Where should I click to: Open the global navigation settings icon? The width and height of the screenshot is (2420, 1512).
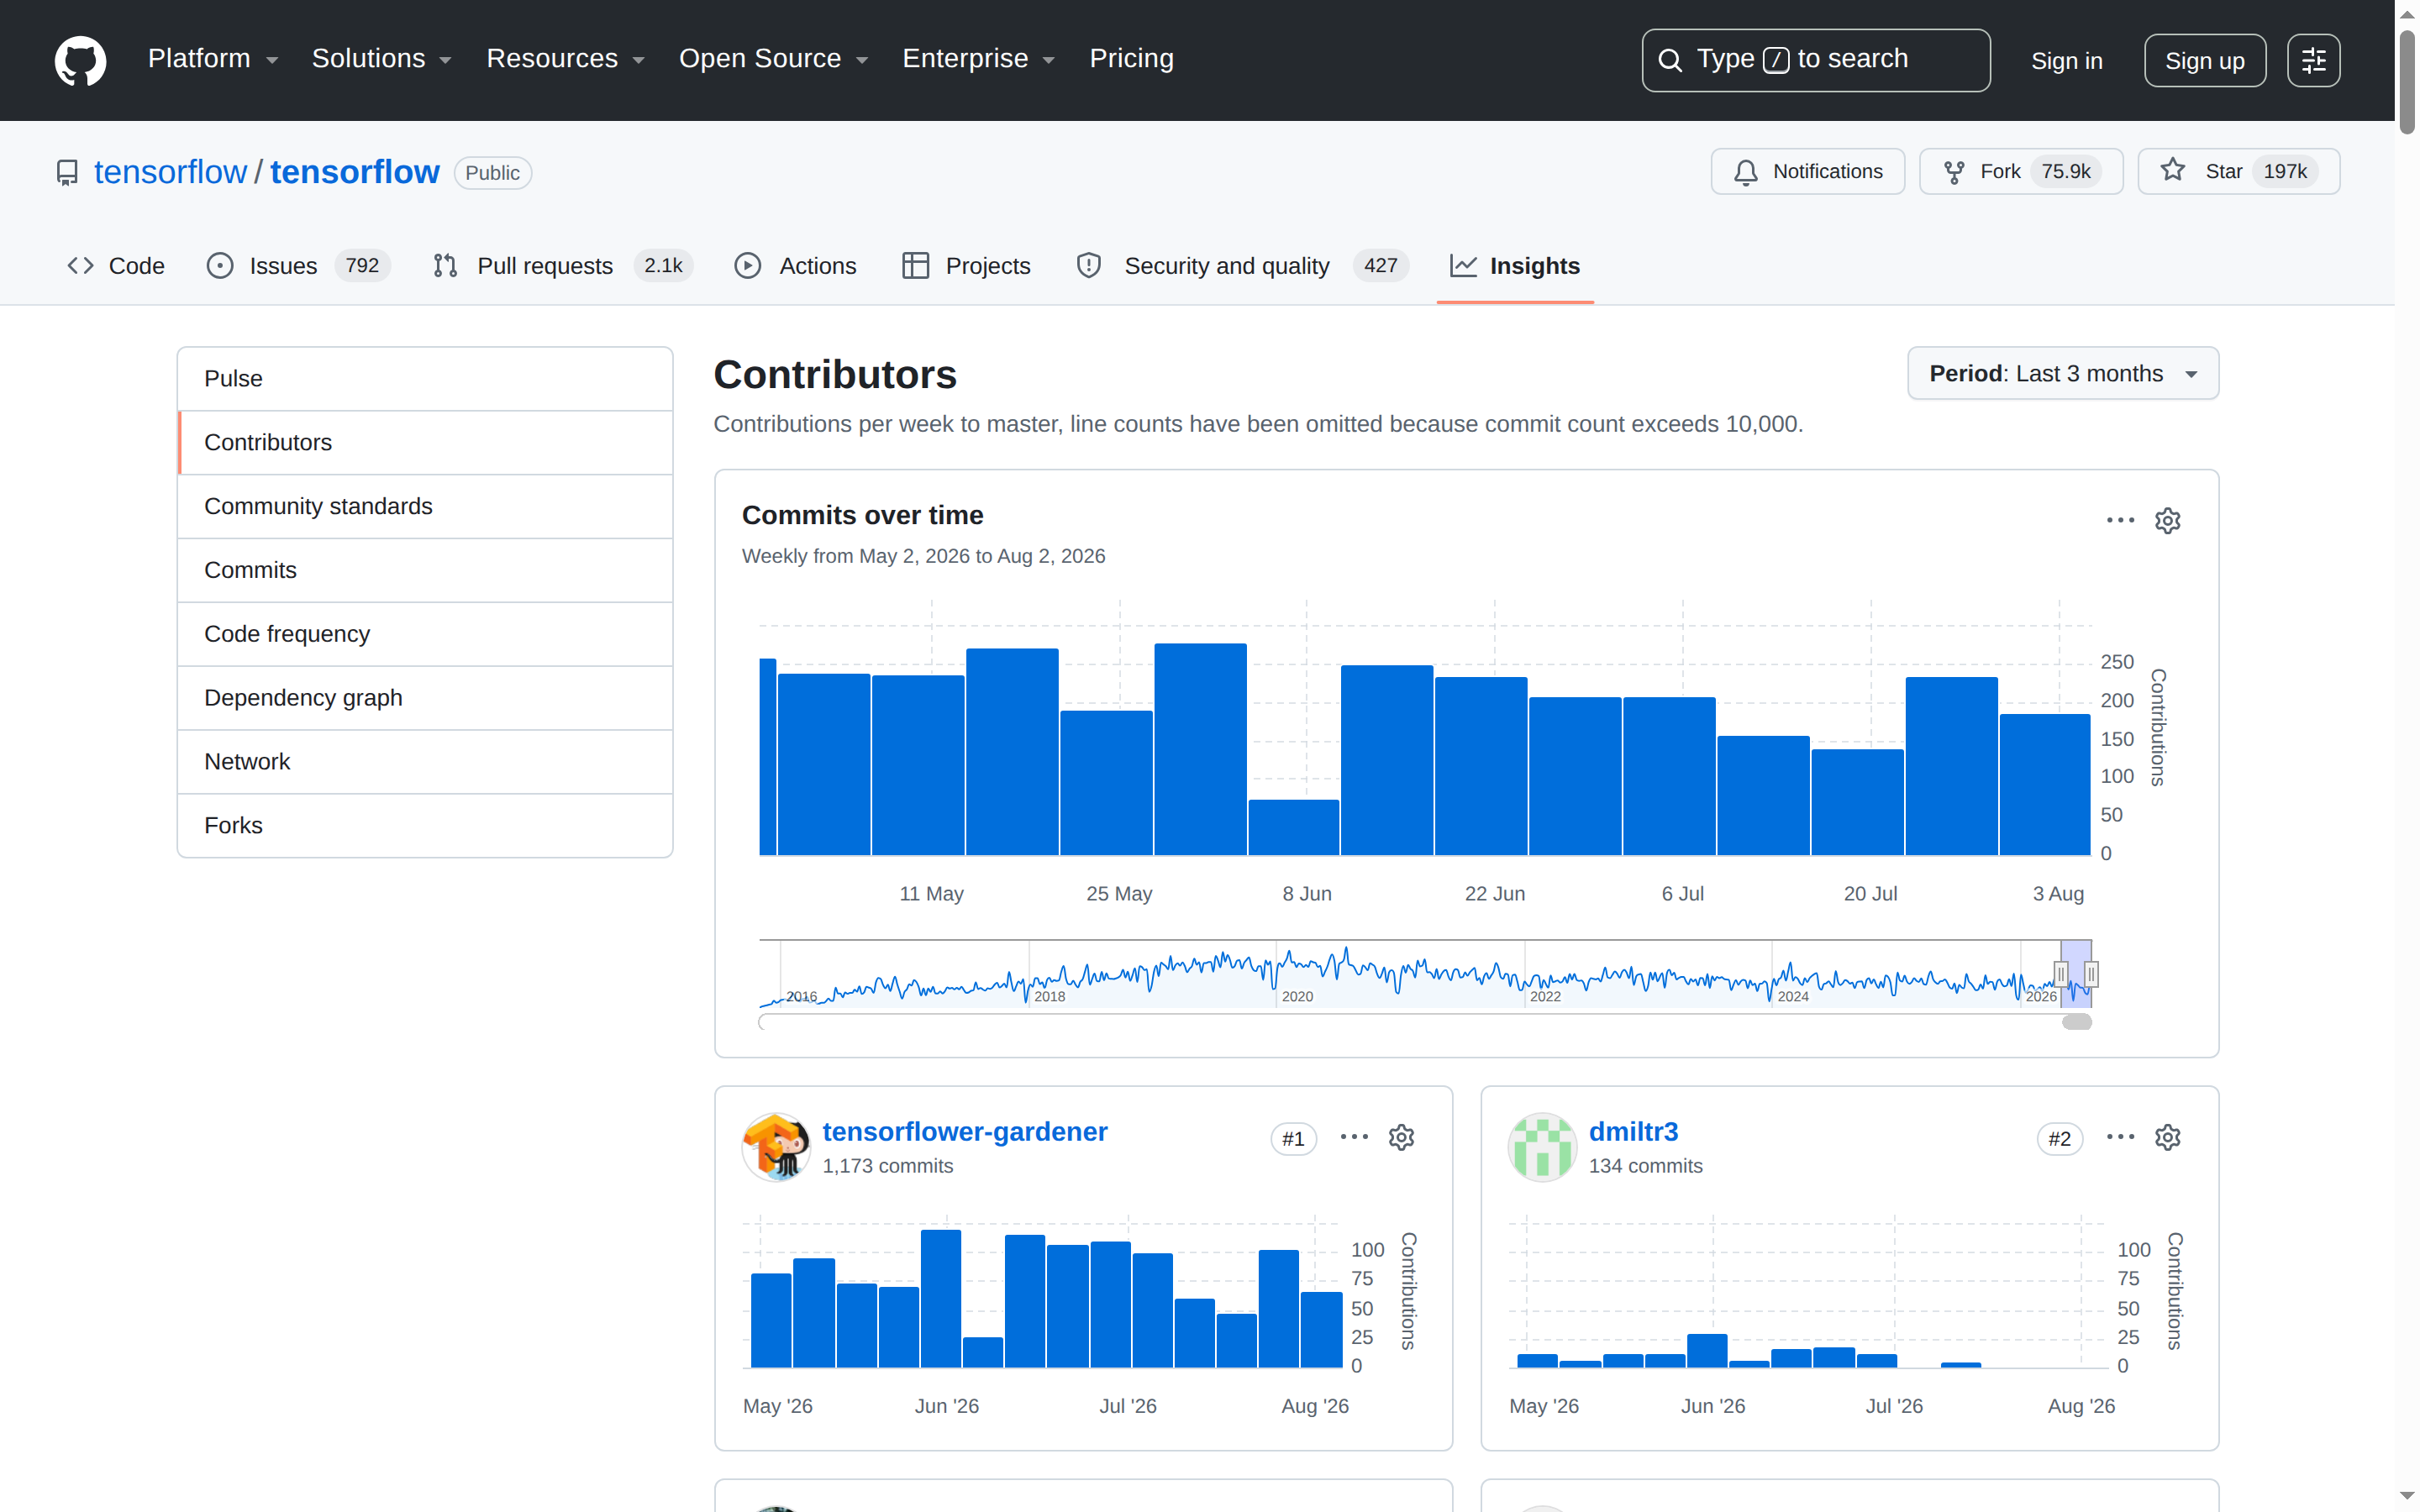[2313, 61]
